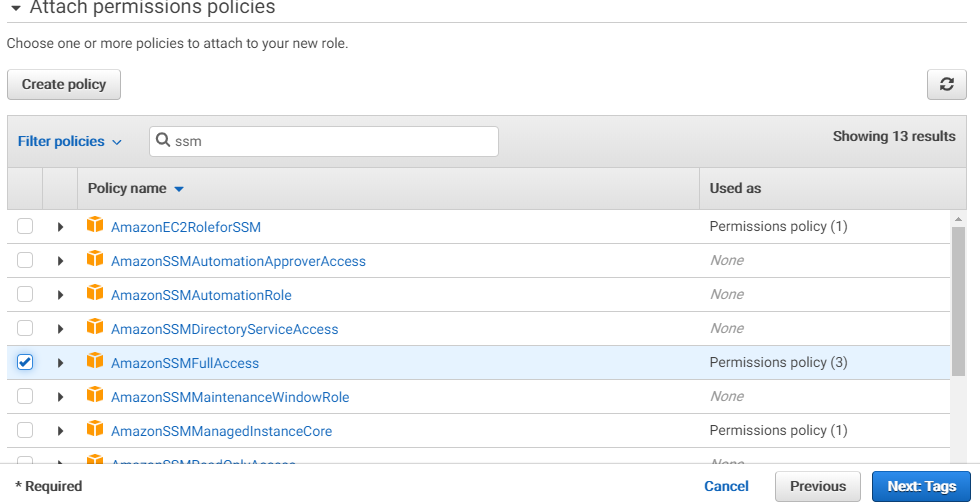Click the policy icon beside AmazonSSMManagedInstanceCore
The image size is (980, 503).
point(95,429)
